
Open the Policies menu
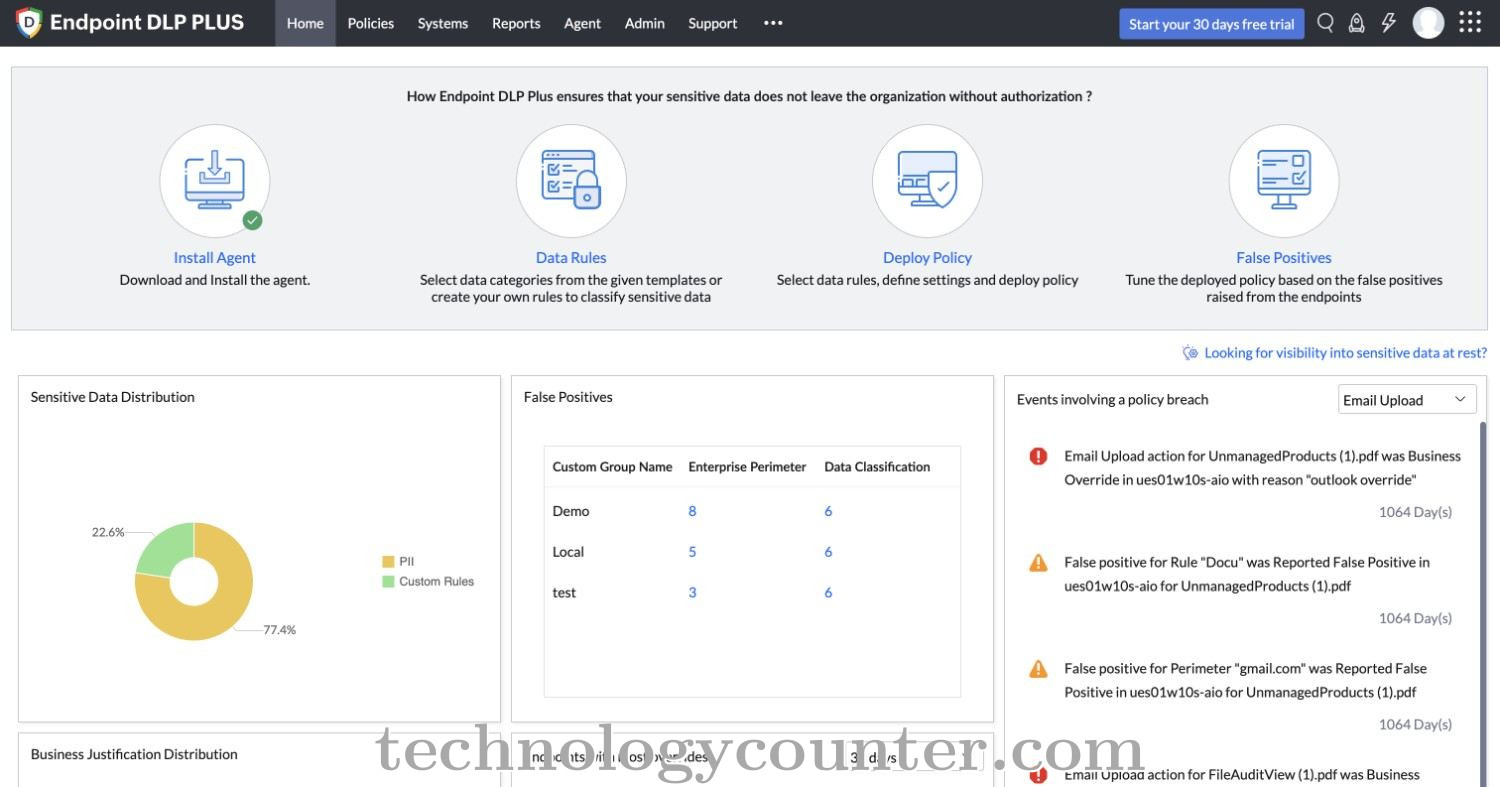[x=371, y=23]
